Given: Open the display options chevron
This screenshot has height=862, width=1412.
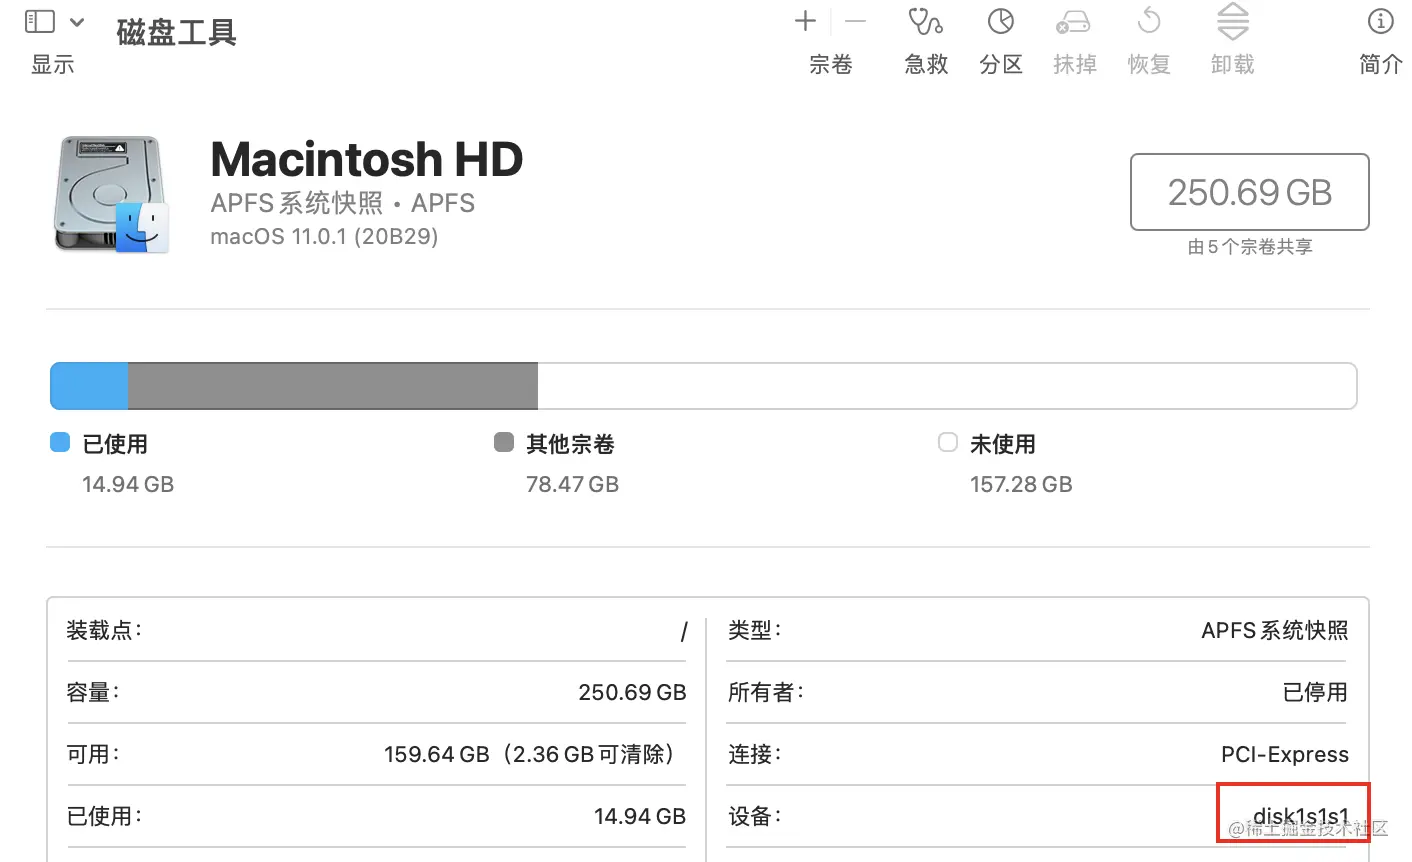Looking at the screenshot, I should click(77, 21).
